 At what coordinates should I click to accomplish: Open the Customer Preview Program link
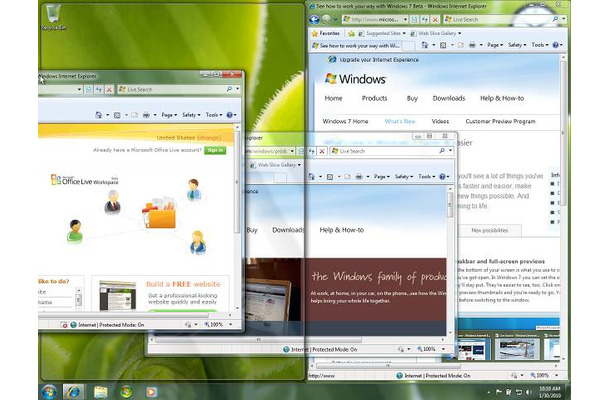tap(500, 121)
